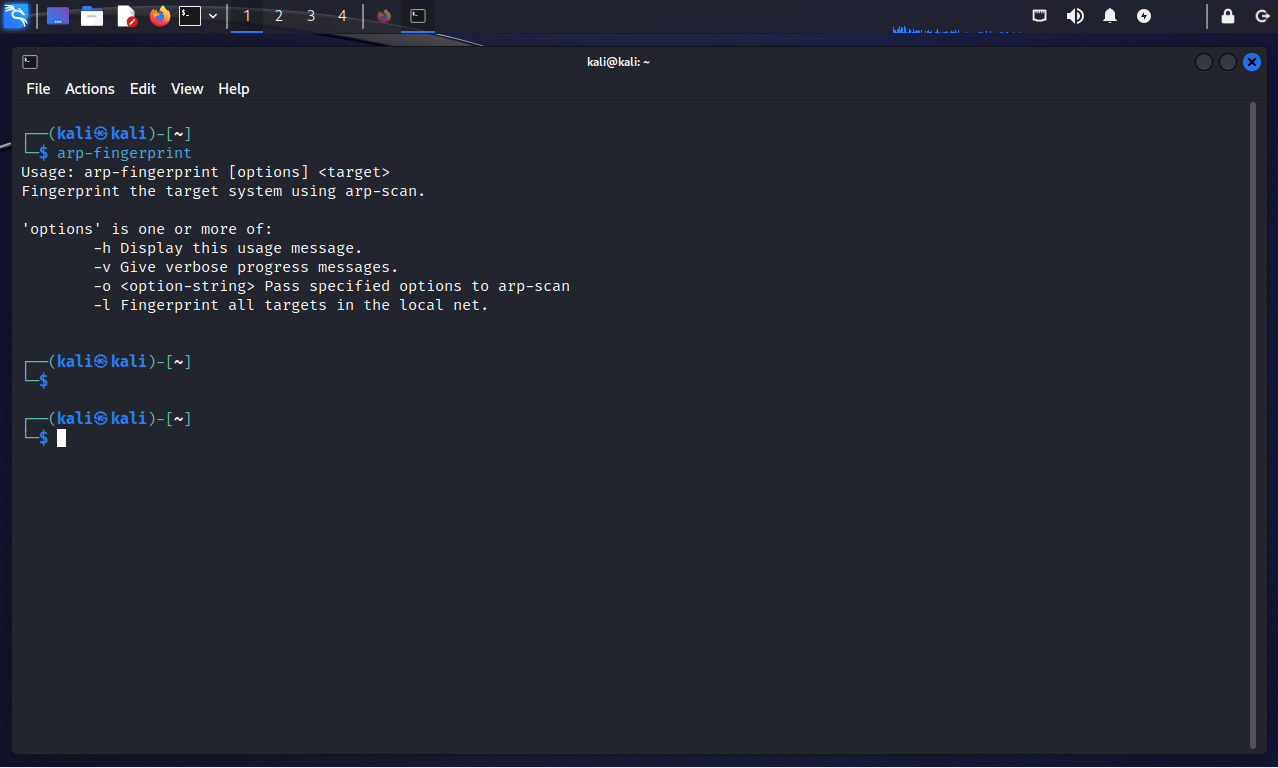
Task: Click the volume speaker icon
Action: [1075, 16]
